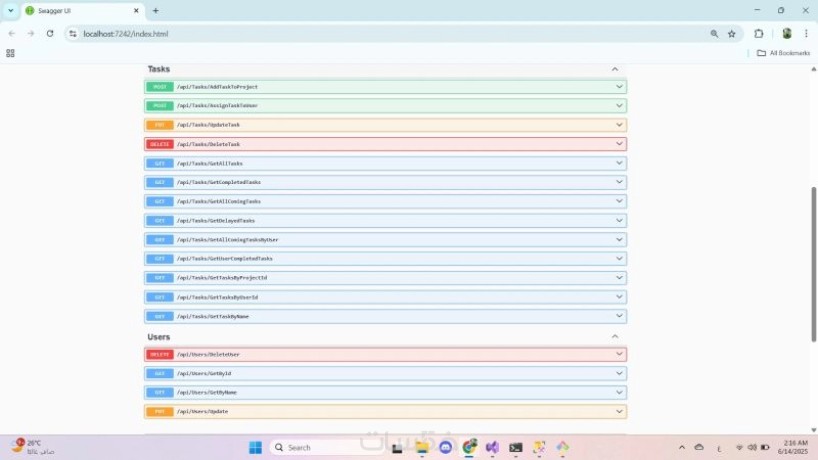Click the GET badge on GetAllTasks

click(x=160, y=163)
